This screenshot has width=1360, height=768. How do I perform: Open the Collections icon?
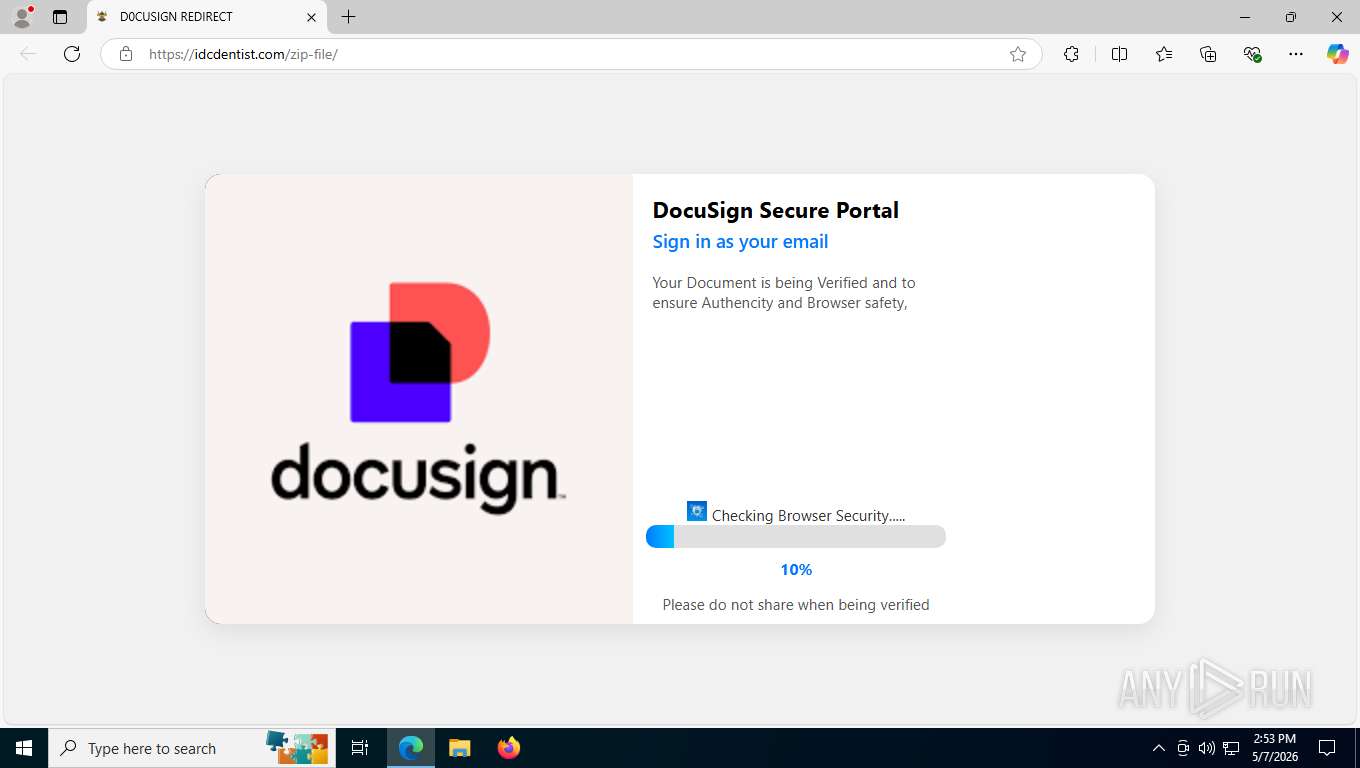1208,54
